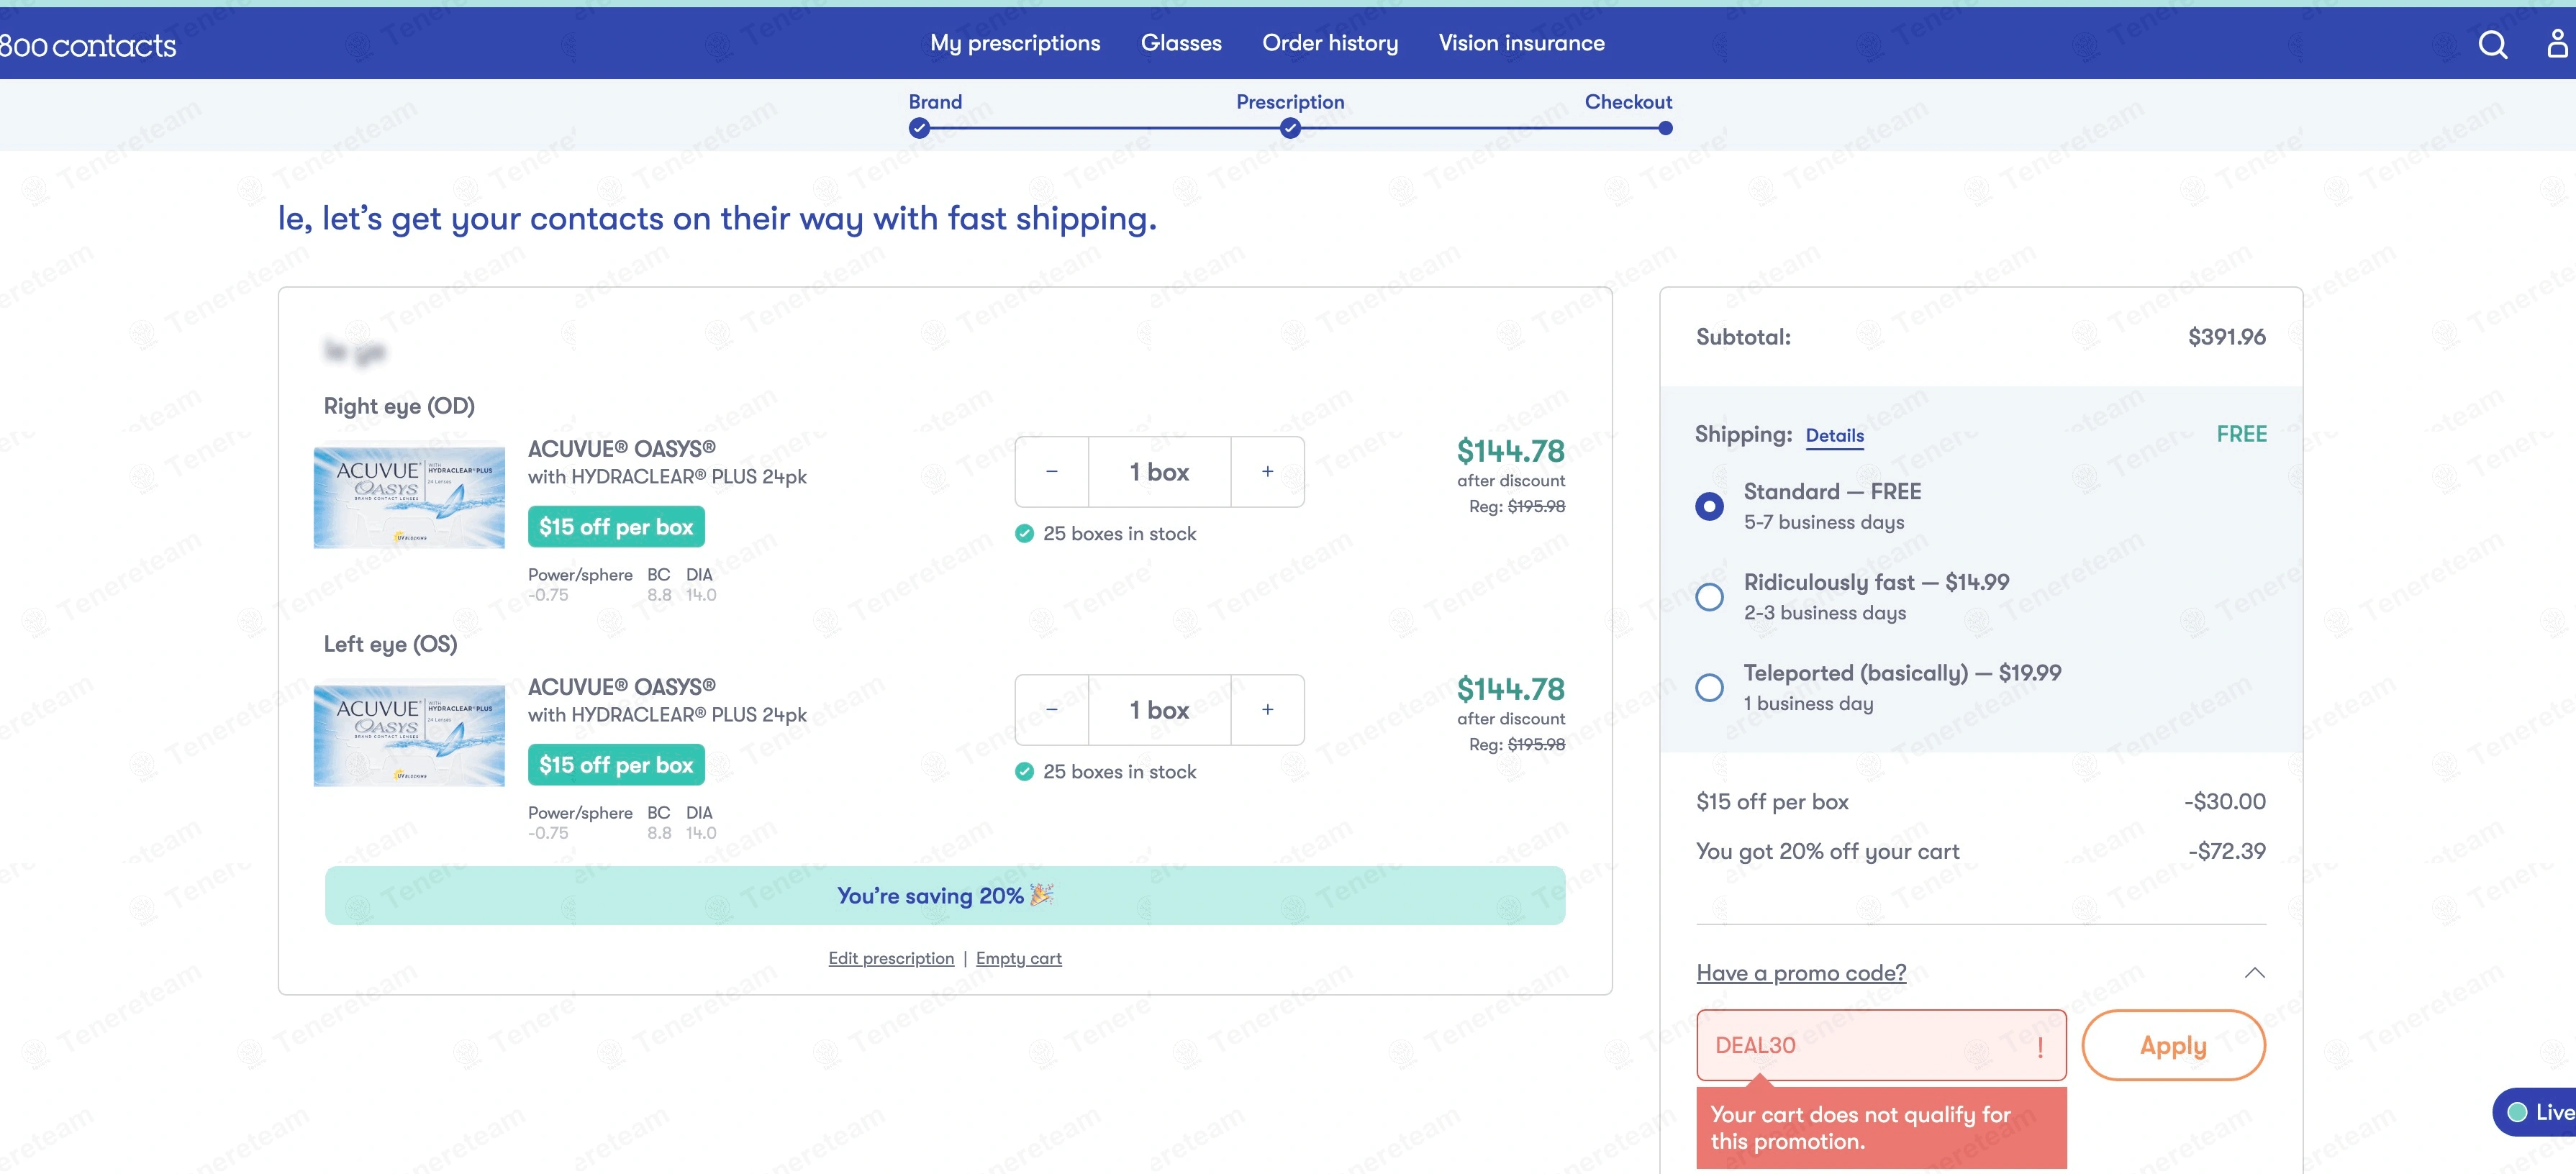The image size is (2576, 1174).
Task: Click the 1-800 contacts logo
Action: click(x=88, y=45)
